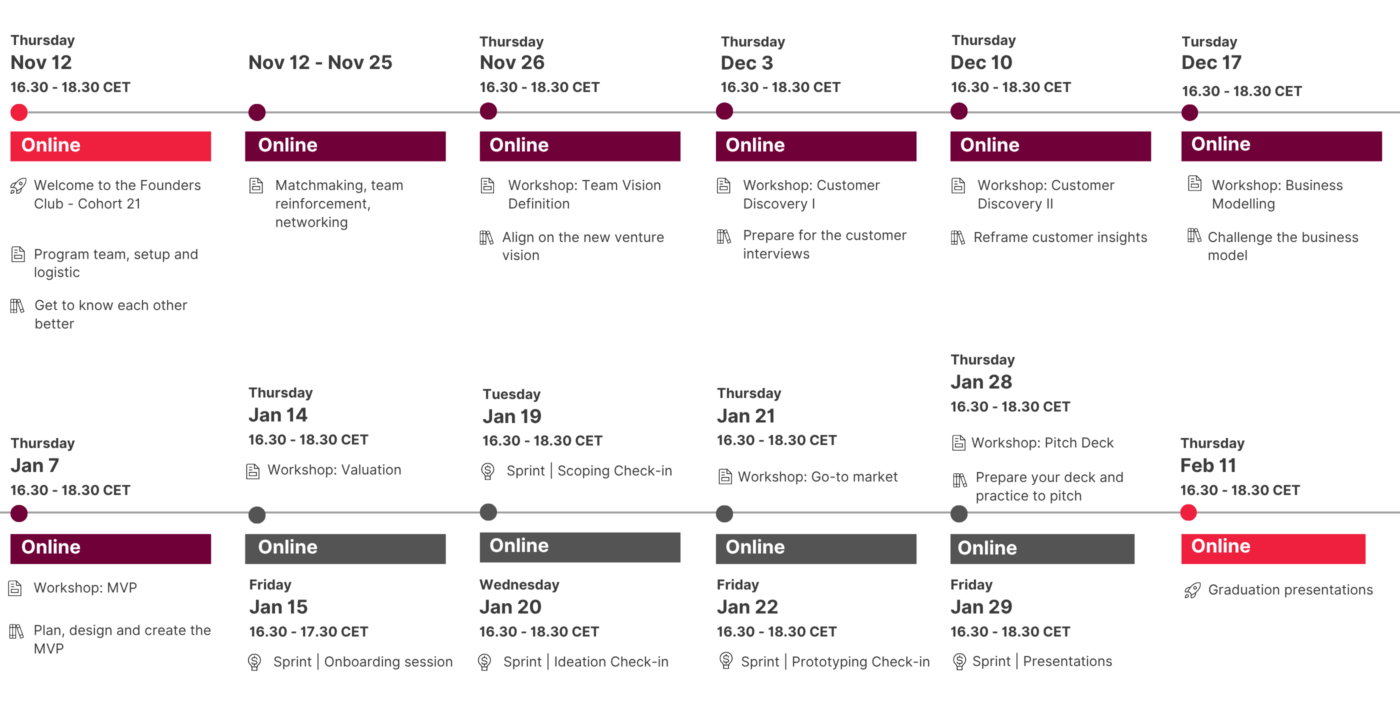Screen dimensions: 1400x708
Task: Select the red timeline dot for Nov 12
Action: pyautogui.click(x=19, y=112)
